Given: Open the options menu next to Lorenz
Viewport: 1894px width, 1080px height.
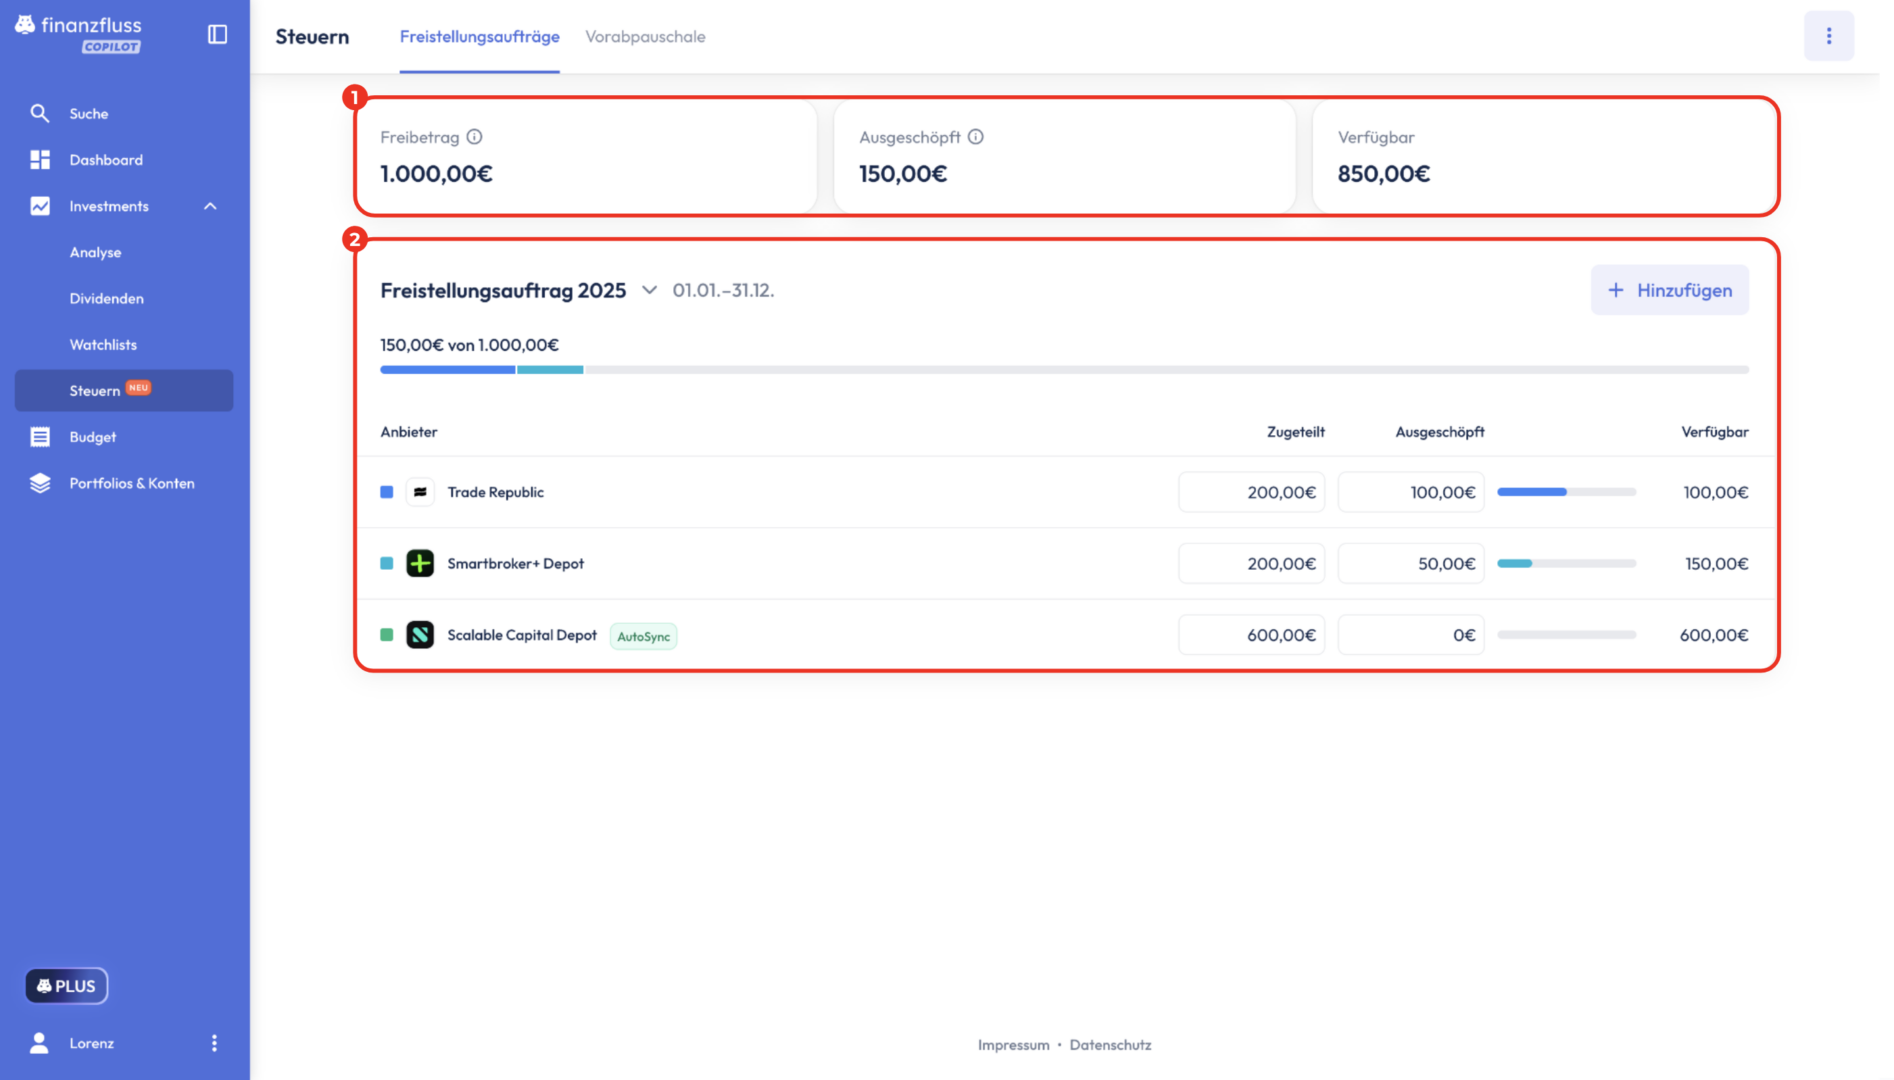Looking at the screenshot, I should tap(214, 1043).
